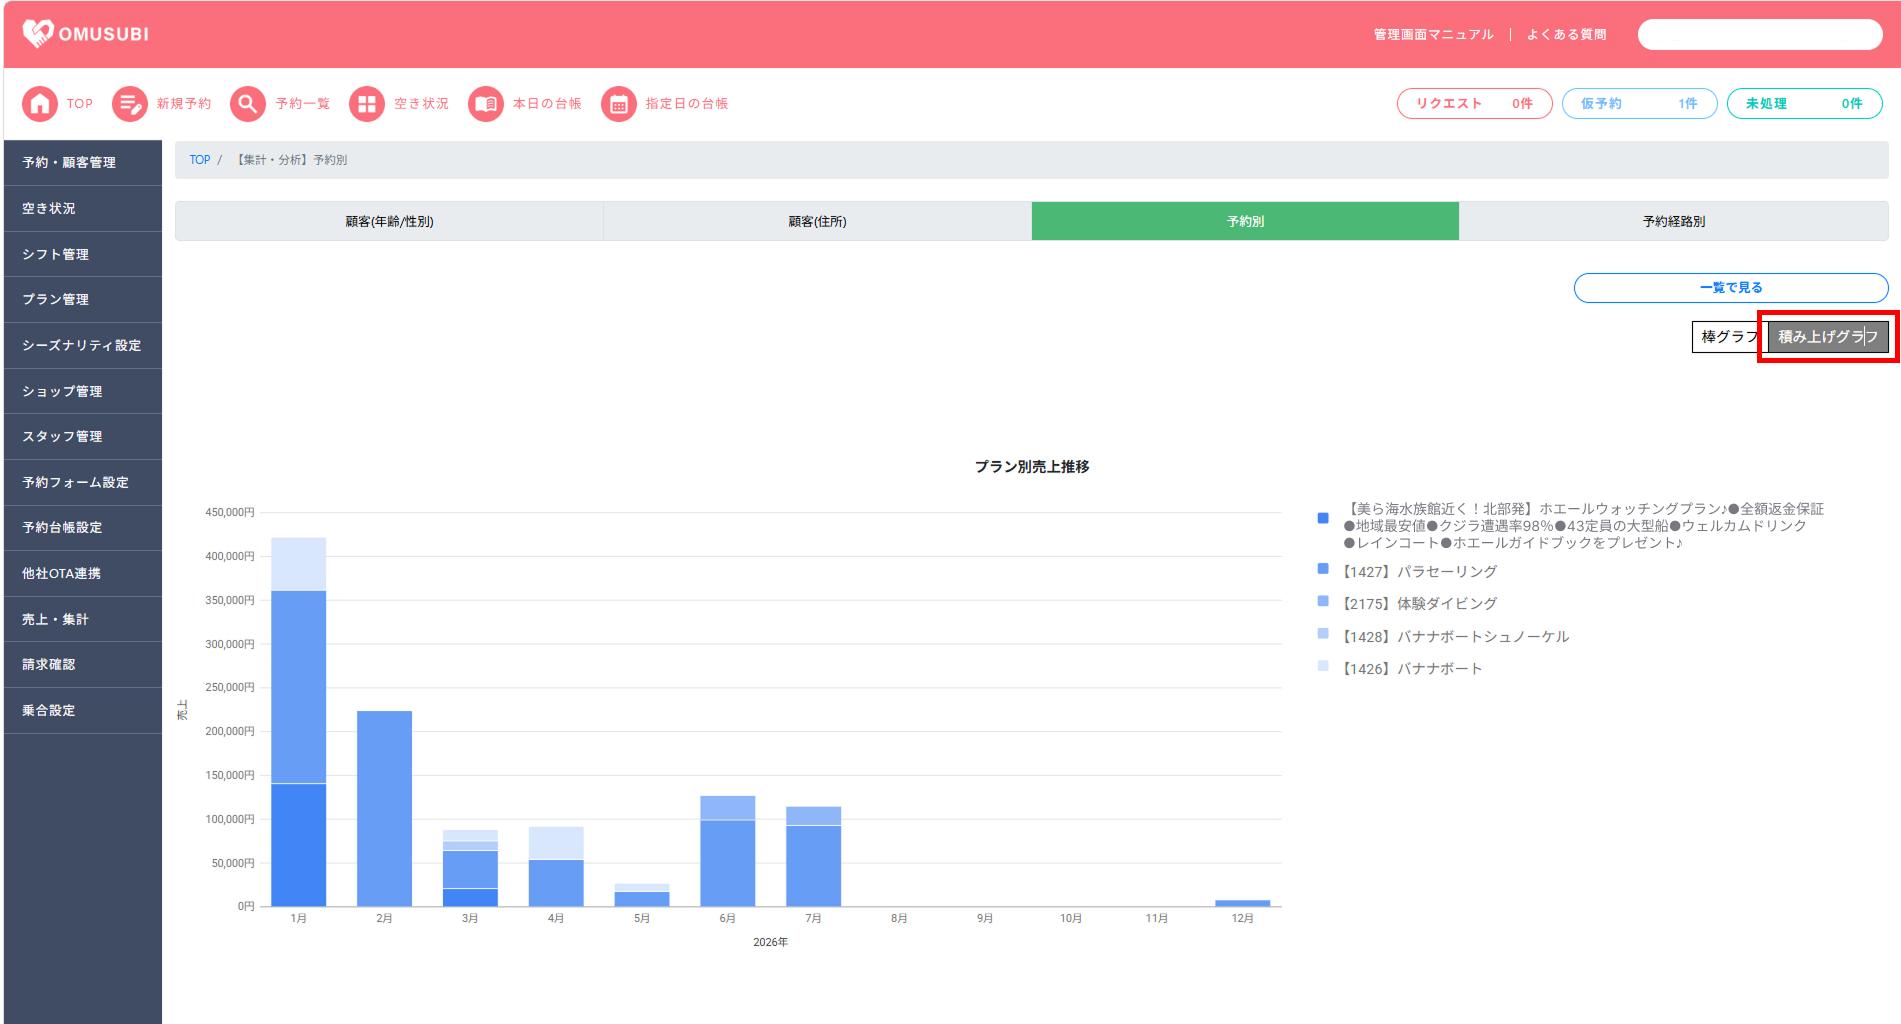Viewport: 1901px width, 1024px height.
Task: Click the 予約一覧 magnifier icon
Action: point(248,103)
